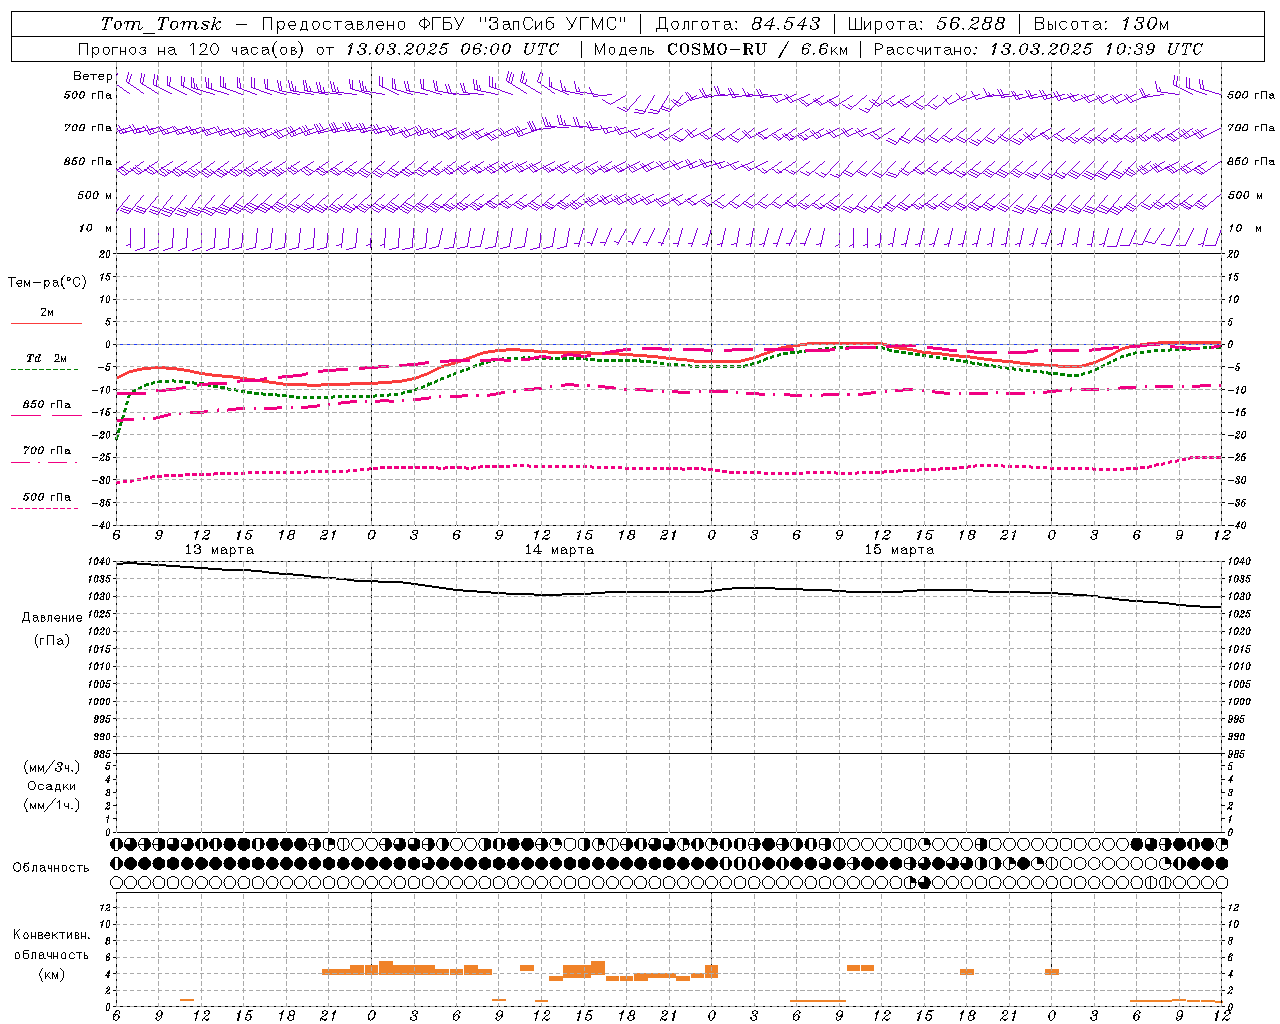This screenshot has width=1280, height=1024.
Task: Click the Tom_Tomsk station title
Action: 161,24
